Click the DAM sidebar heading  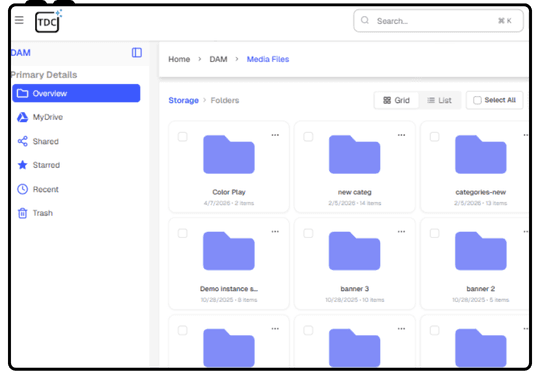pos(21,53)
